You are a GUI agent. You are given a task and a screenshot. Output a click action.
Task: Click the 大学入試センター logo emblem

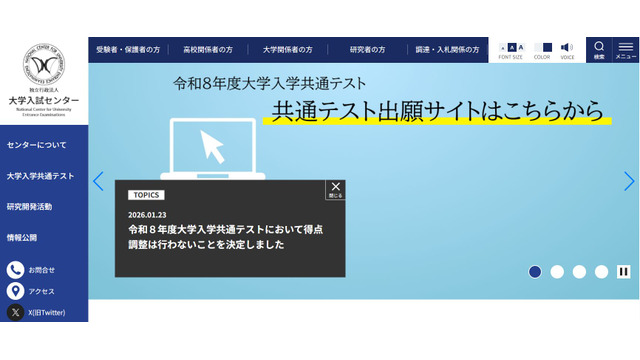coord(44,64)
